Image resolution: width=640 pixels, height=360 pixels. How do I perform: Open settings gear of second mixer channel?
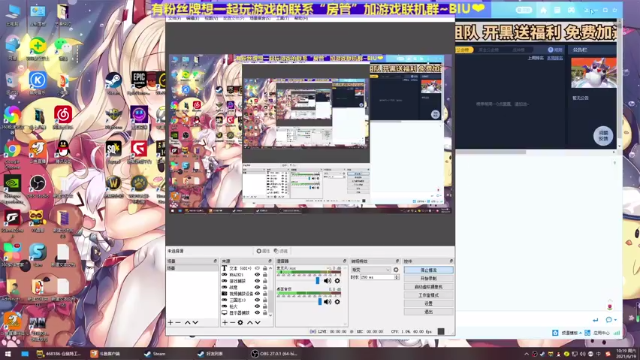tap(337, 302)
